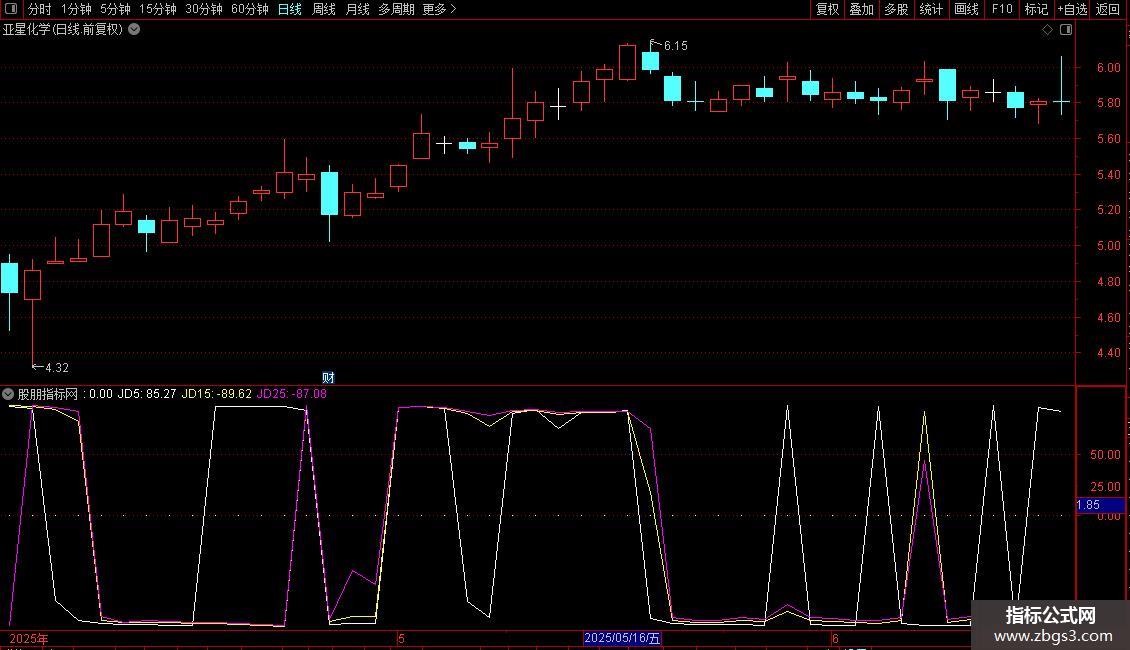Add stock via +自选 button
The image size is (1130, 650).
pos(1072,9)
